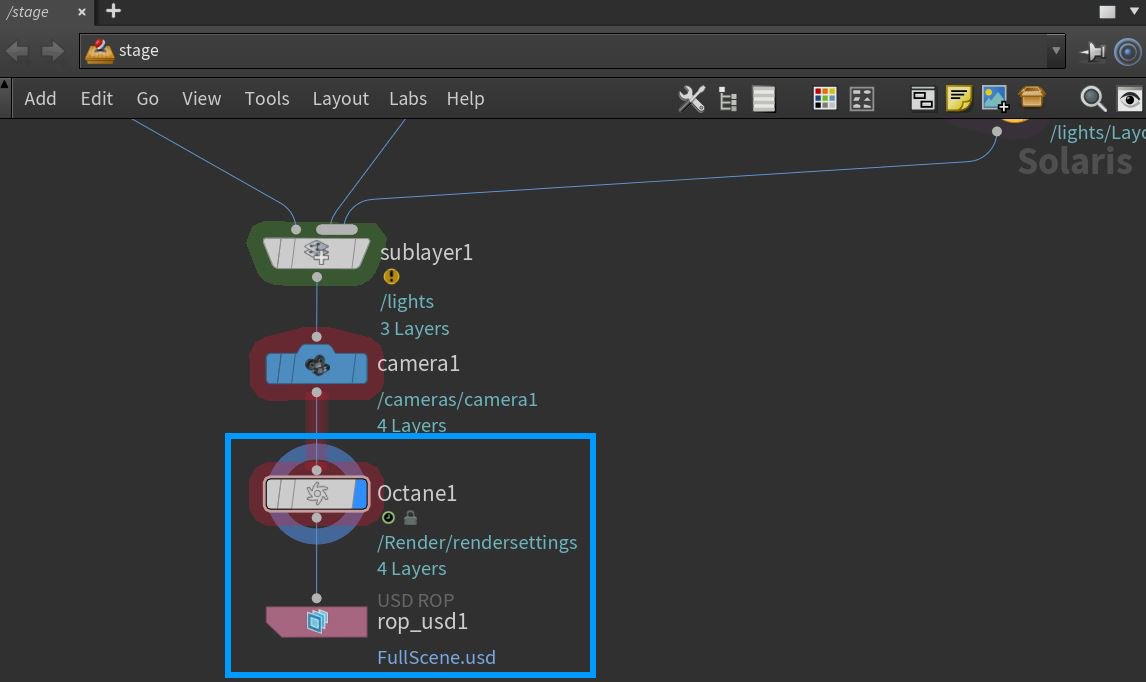Open the eye display options dropdown
This screenshot has height=682, width=1146.
tap(1129, 99)
